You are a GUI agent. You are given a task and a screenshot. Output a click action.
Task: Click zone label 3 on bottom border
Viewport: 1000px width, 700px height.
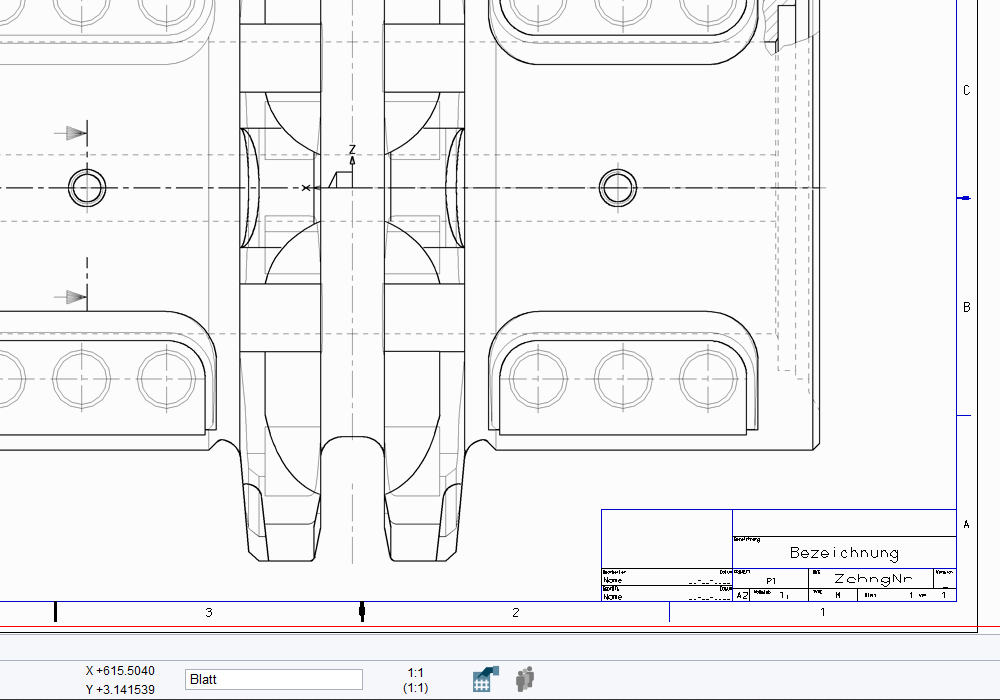(209, 613)
